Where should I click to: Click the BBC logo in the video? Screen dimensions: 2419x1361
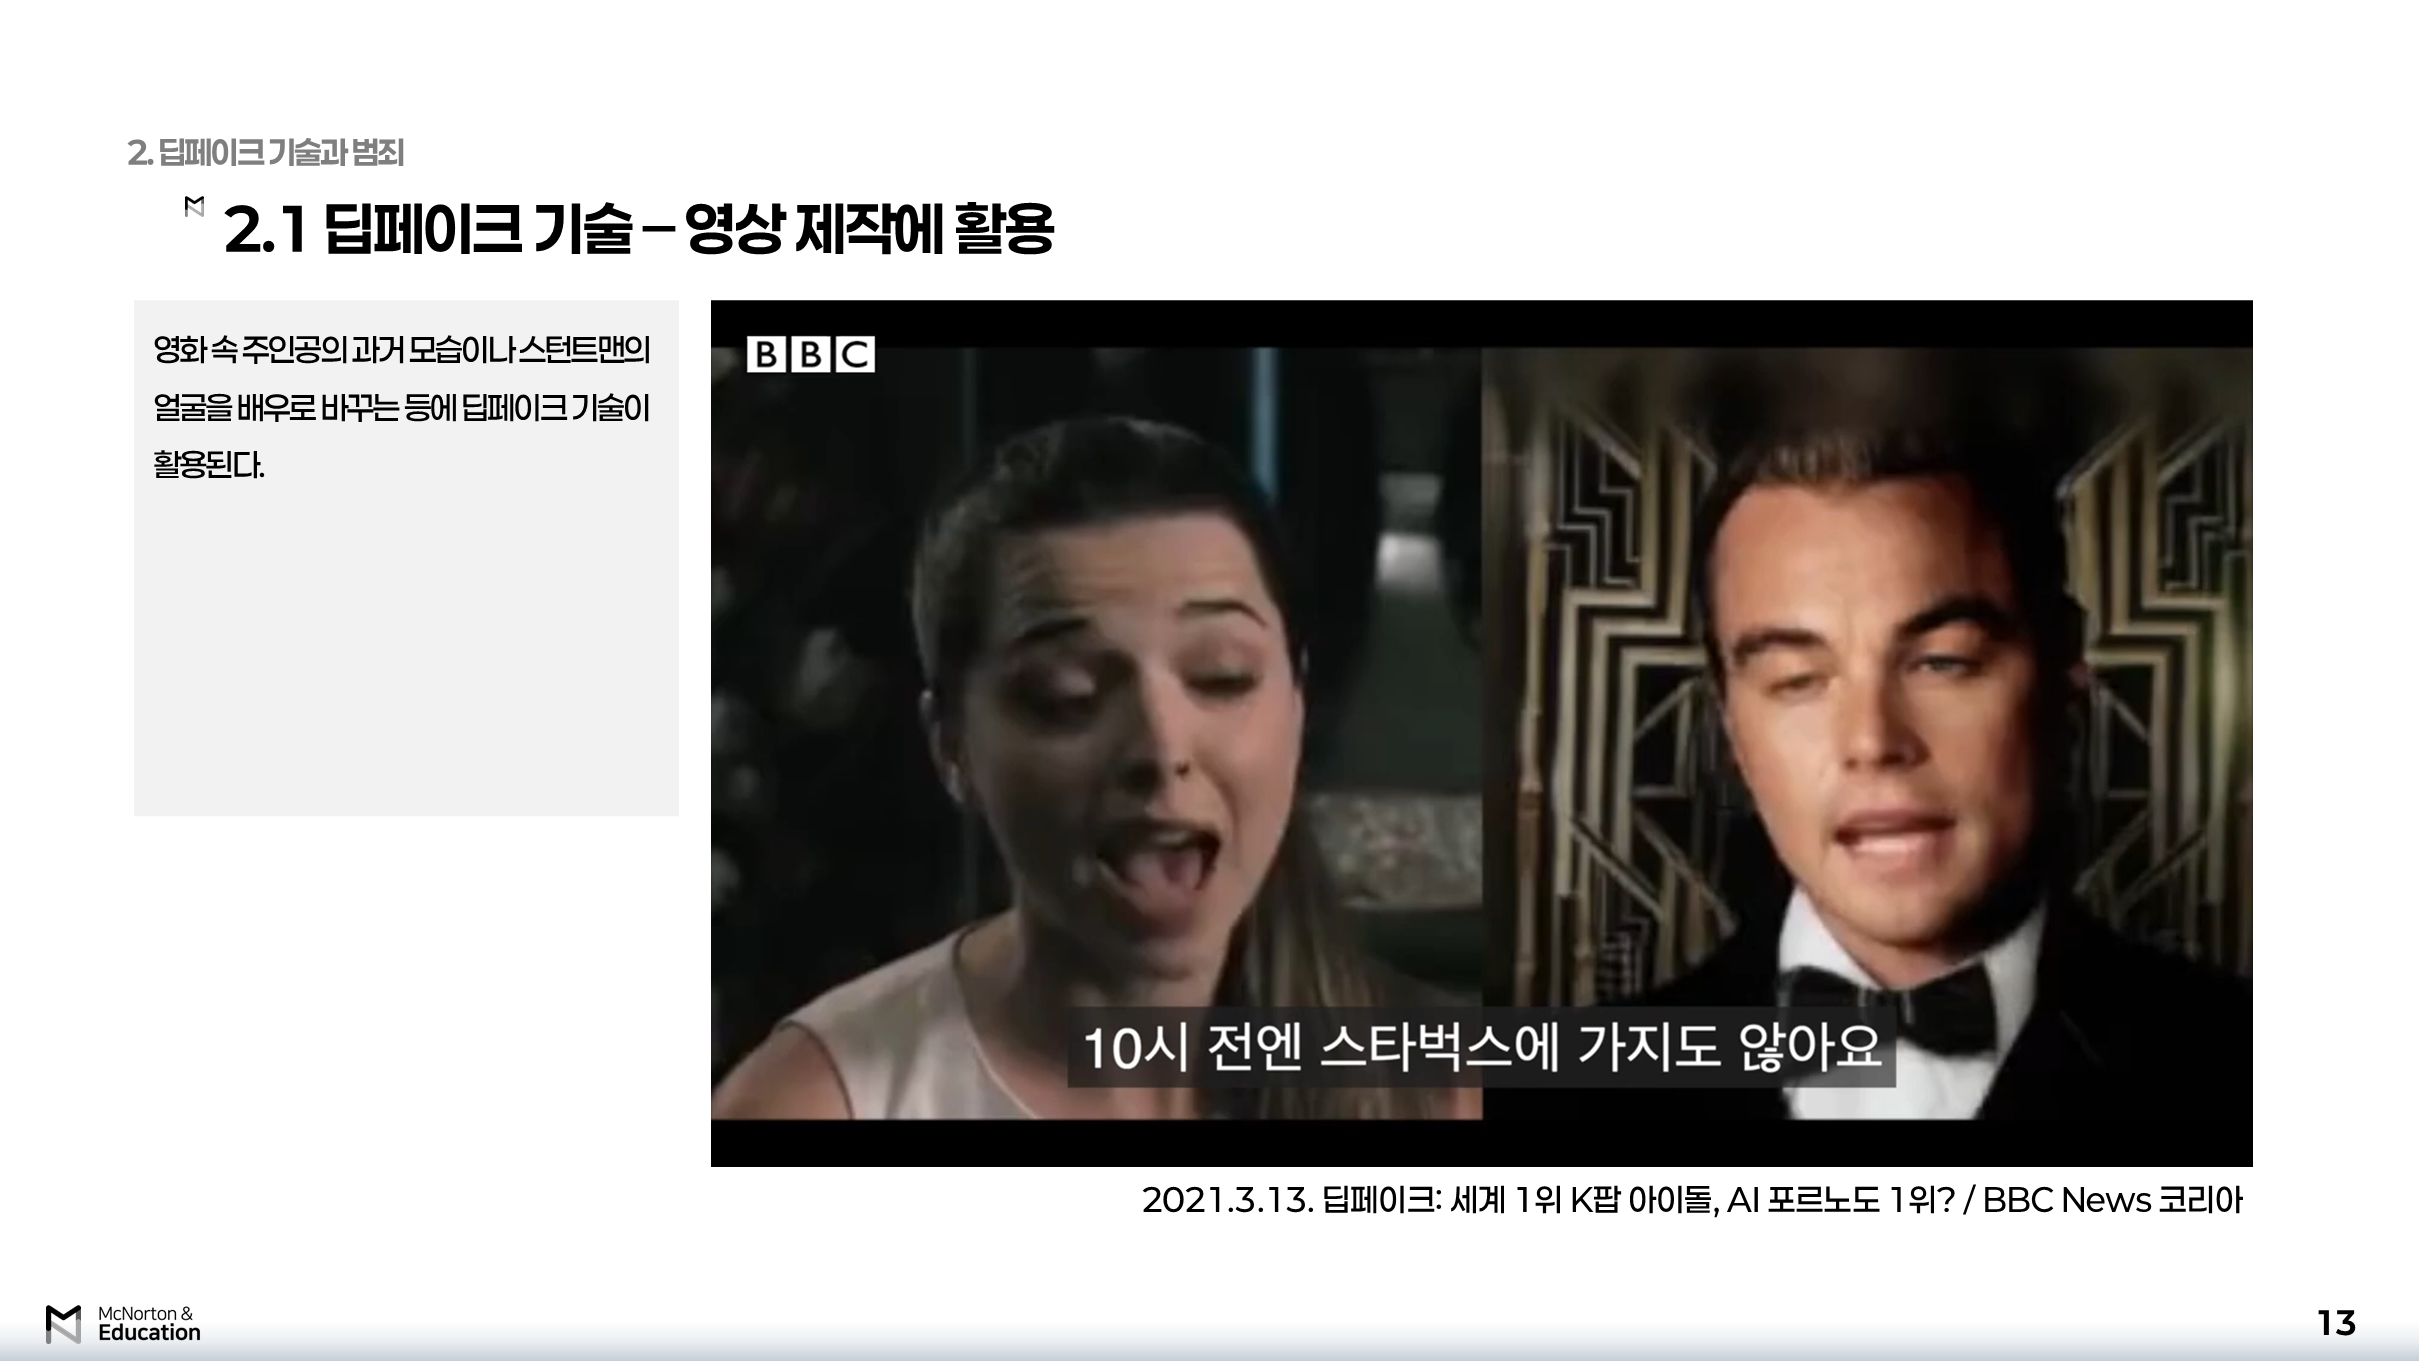click(810, 354)
